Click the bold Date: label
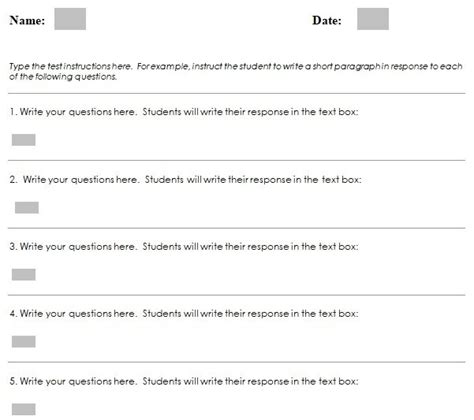 (327, 20)
